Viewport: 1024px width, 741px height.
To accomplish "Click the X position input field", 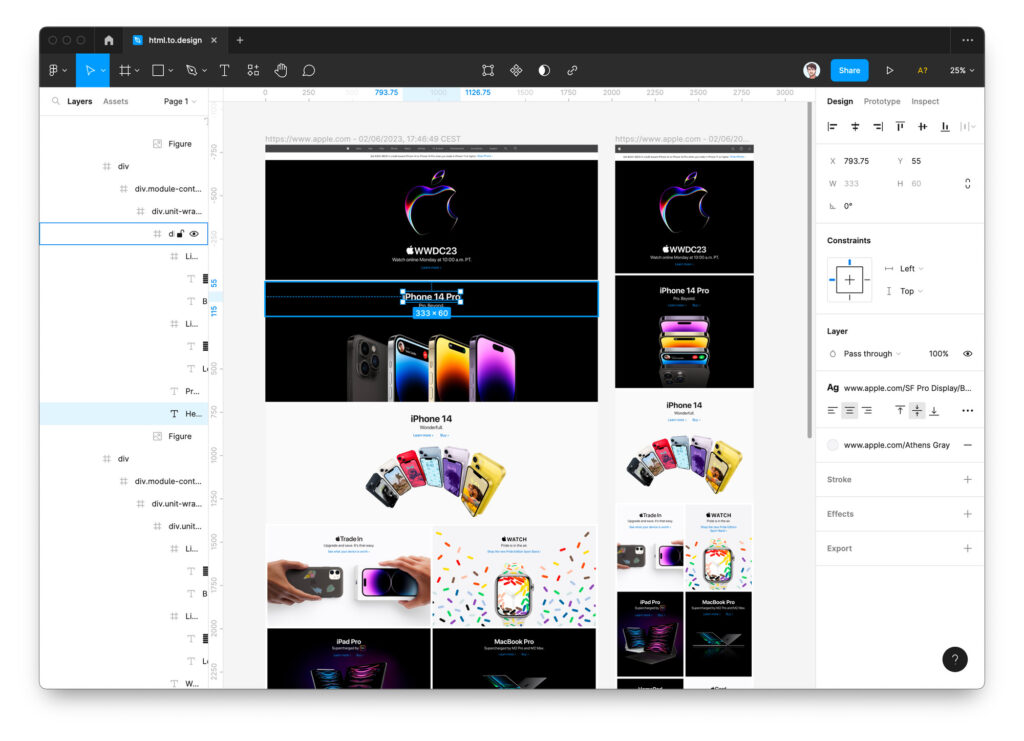I will point(860,161).
